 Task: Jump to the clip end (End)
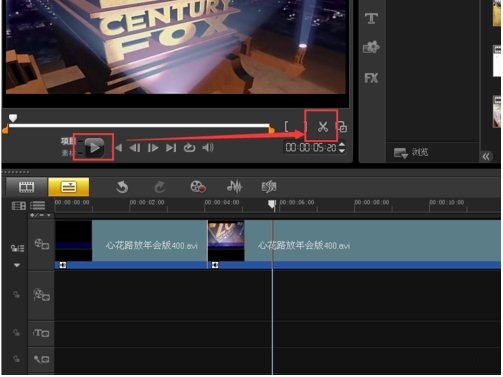point(171,148)
